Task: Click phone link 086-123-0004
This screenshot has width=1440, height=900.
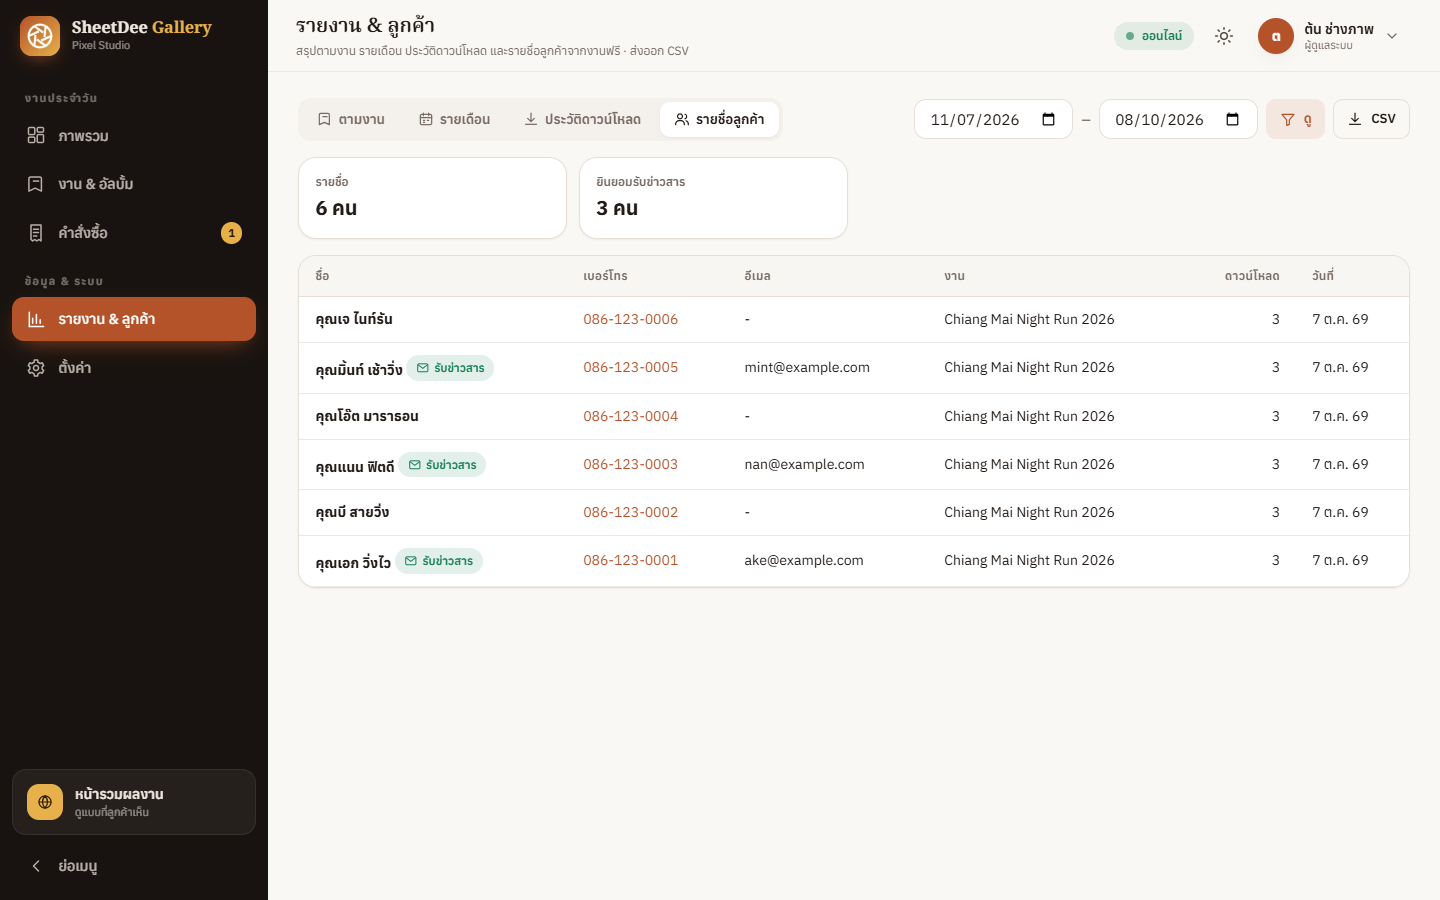Action: (x=630, y=417)
